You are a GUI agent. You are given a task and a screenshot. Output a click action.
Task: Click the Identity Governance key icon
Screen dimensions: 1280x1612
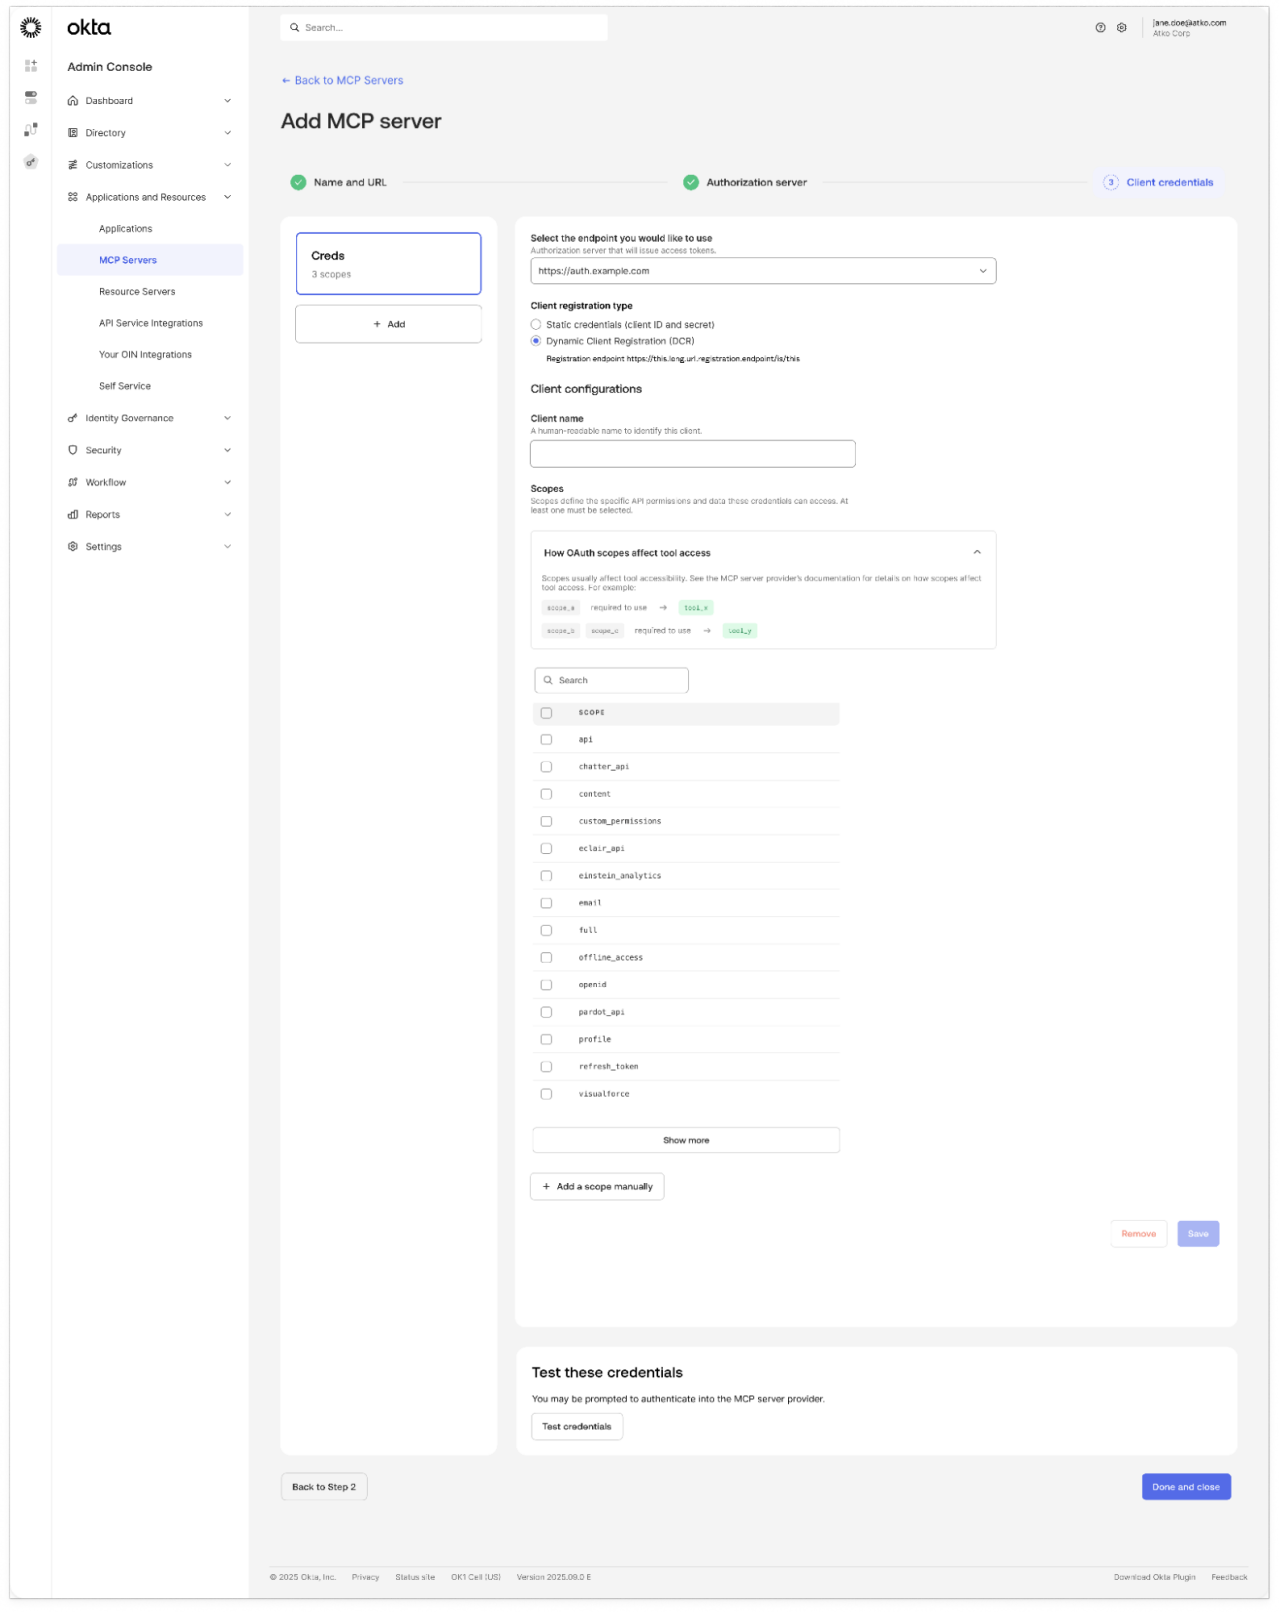pyautogui.click(x=73, y=418)
